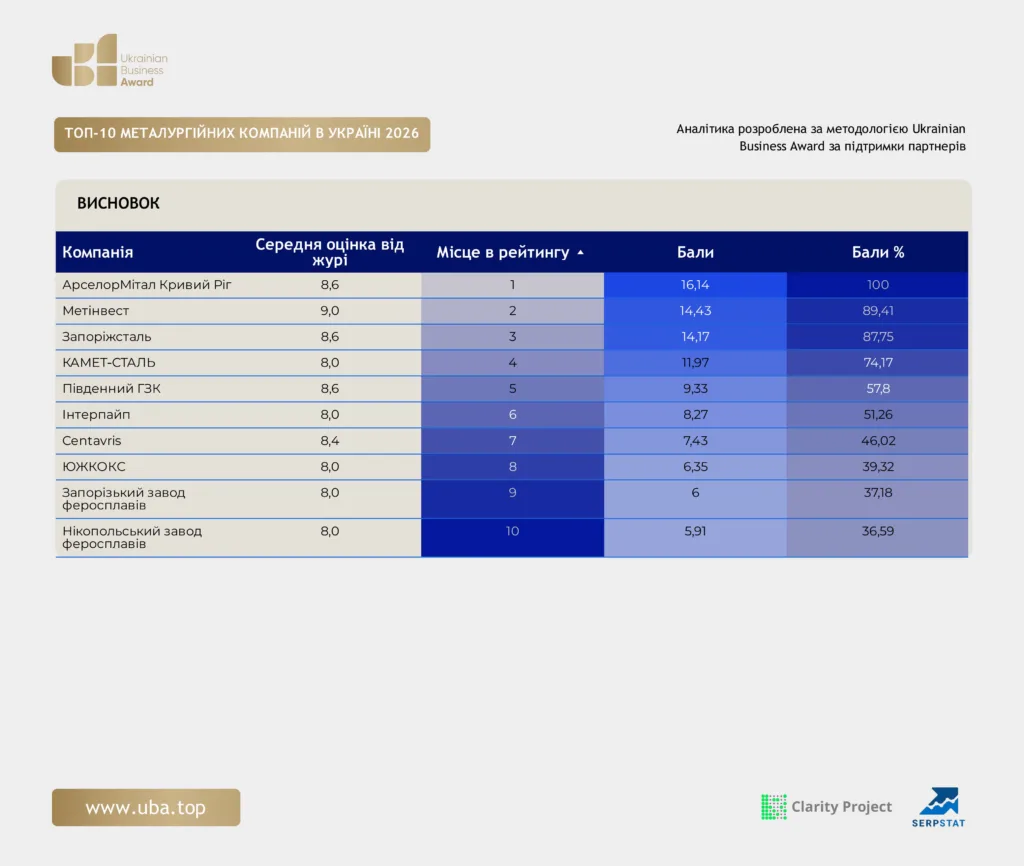Image resolution: width=1024 pixels, height=866 pixels.
Task: Click the 51,26 percent cell
Action: click(878, 415)
